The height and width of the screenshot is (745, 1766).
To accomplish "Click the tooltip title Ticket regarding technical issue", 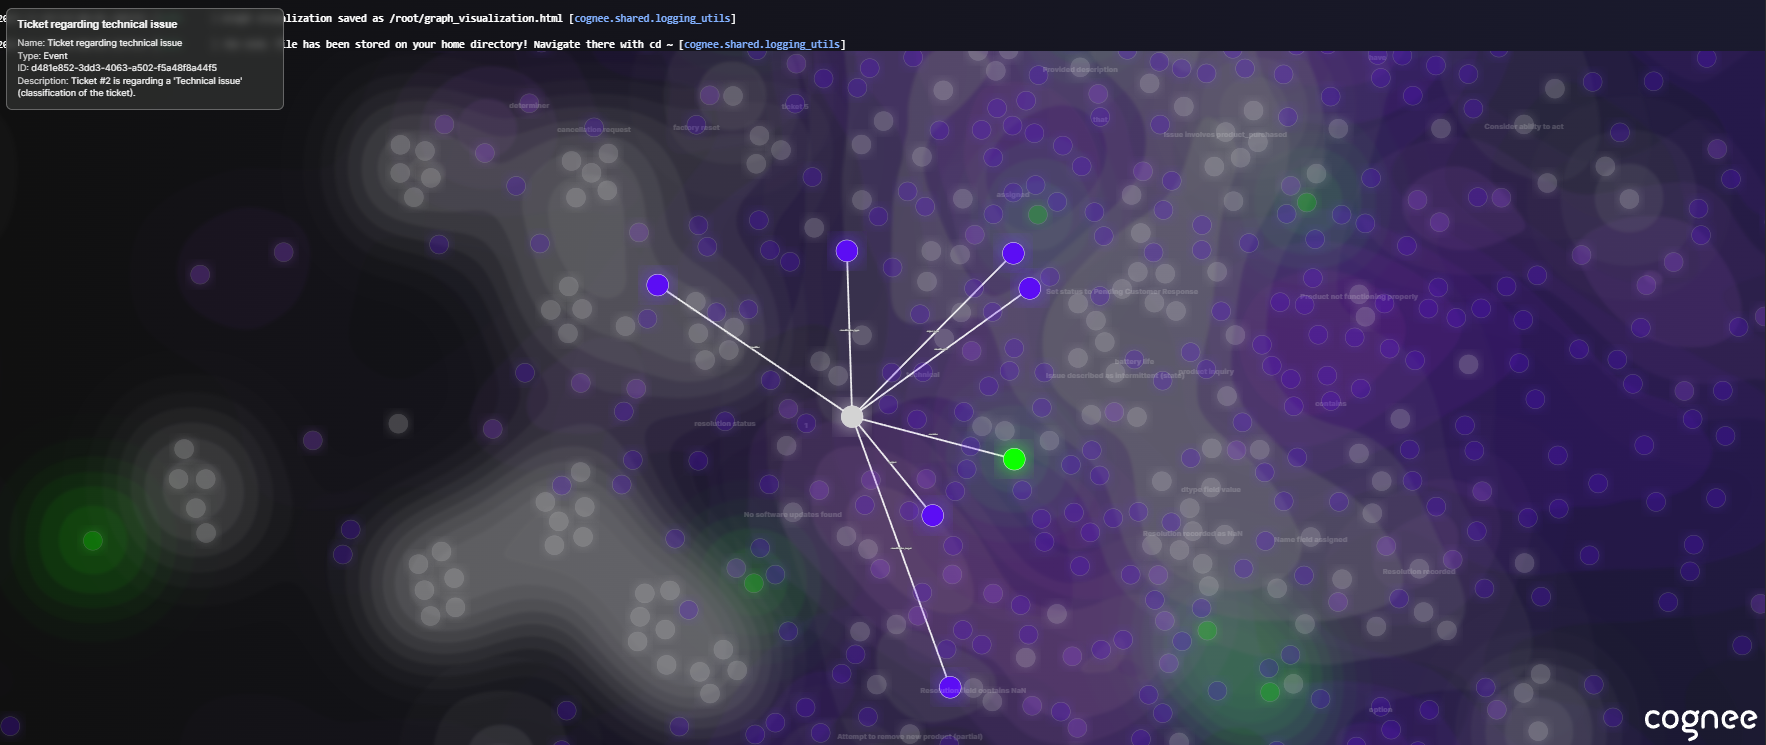I will pos(97,24).
